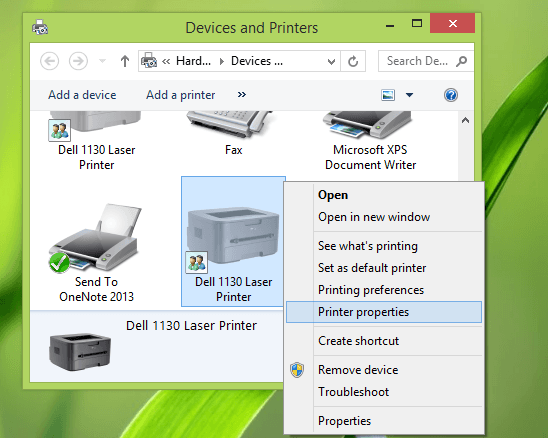The height and width of the screenshot is (438, 548).
Task: Expand the recent locations dropdown arrow
Action: (102, 61)
